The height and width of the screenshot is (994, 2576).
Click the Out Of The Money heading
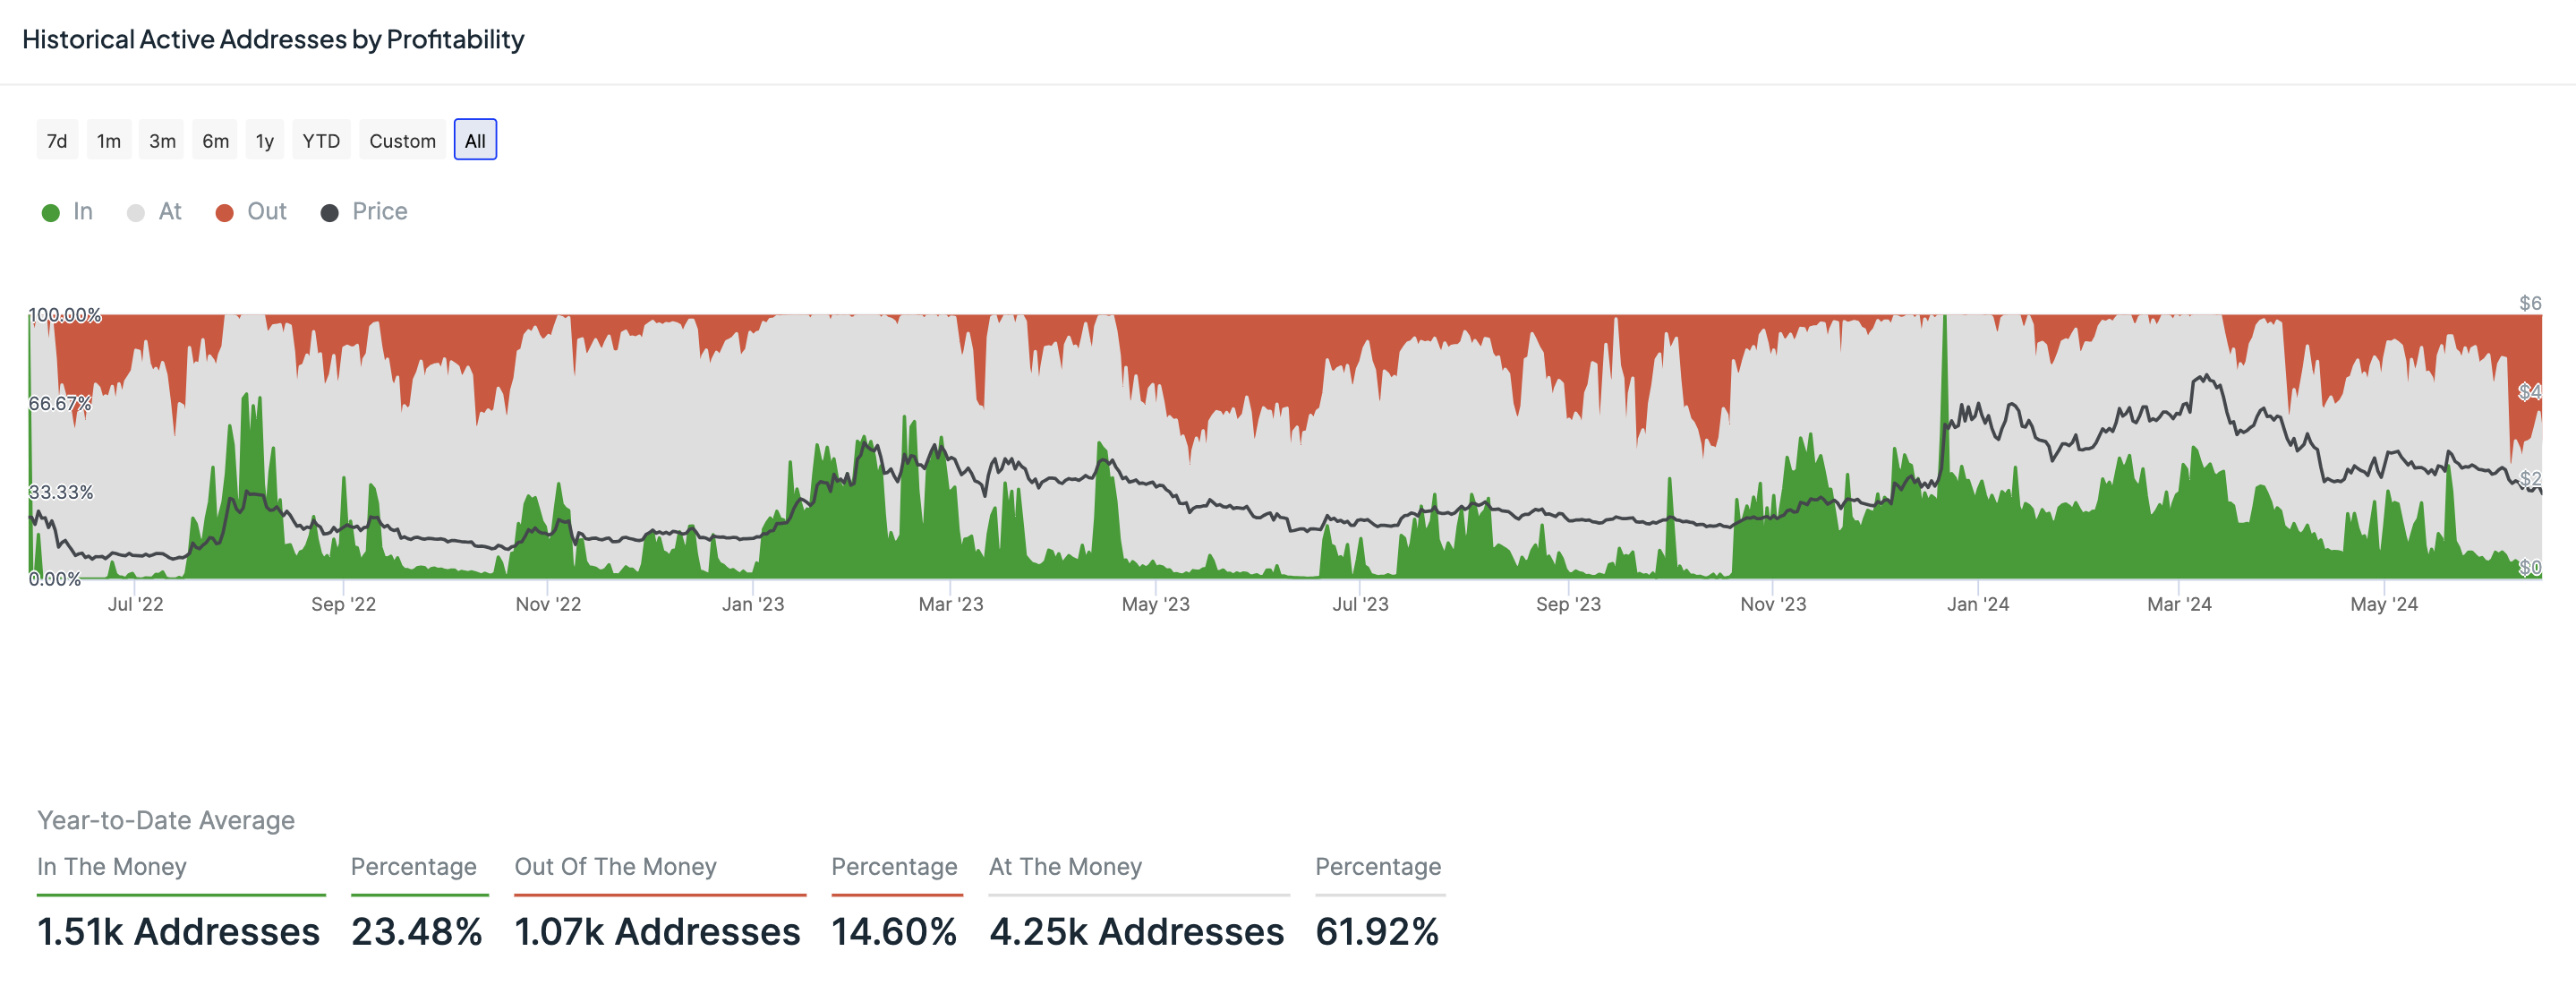(615, 866)
